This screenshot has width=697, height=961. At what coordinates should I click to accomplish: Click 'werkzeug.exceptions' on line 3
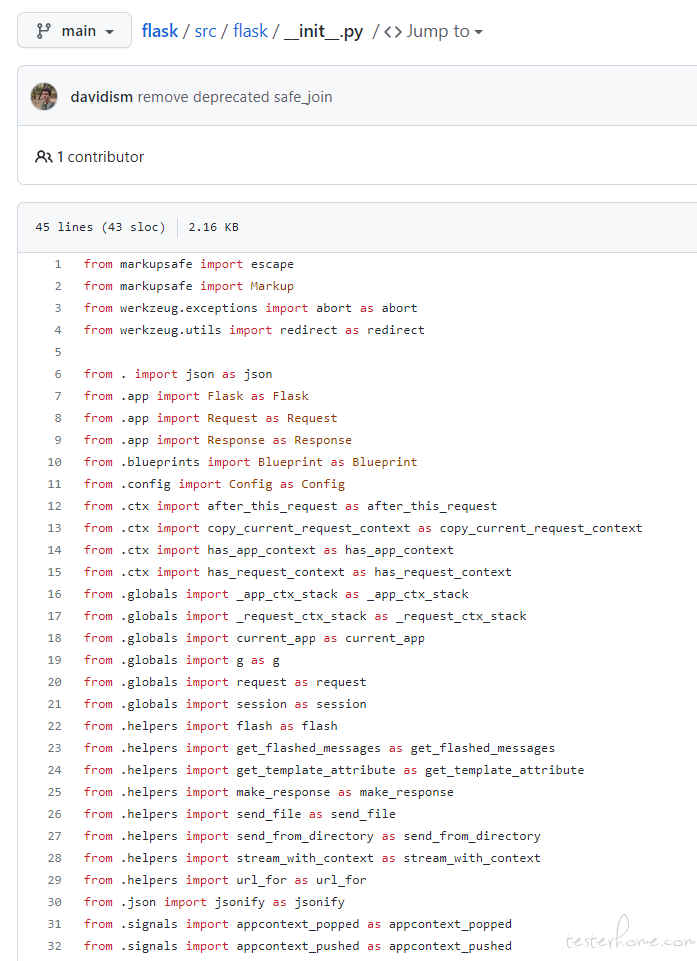(189, 308)
